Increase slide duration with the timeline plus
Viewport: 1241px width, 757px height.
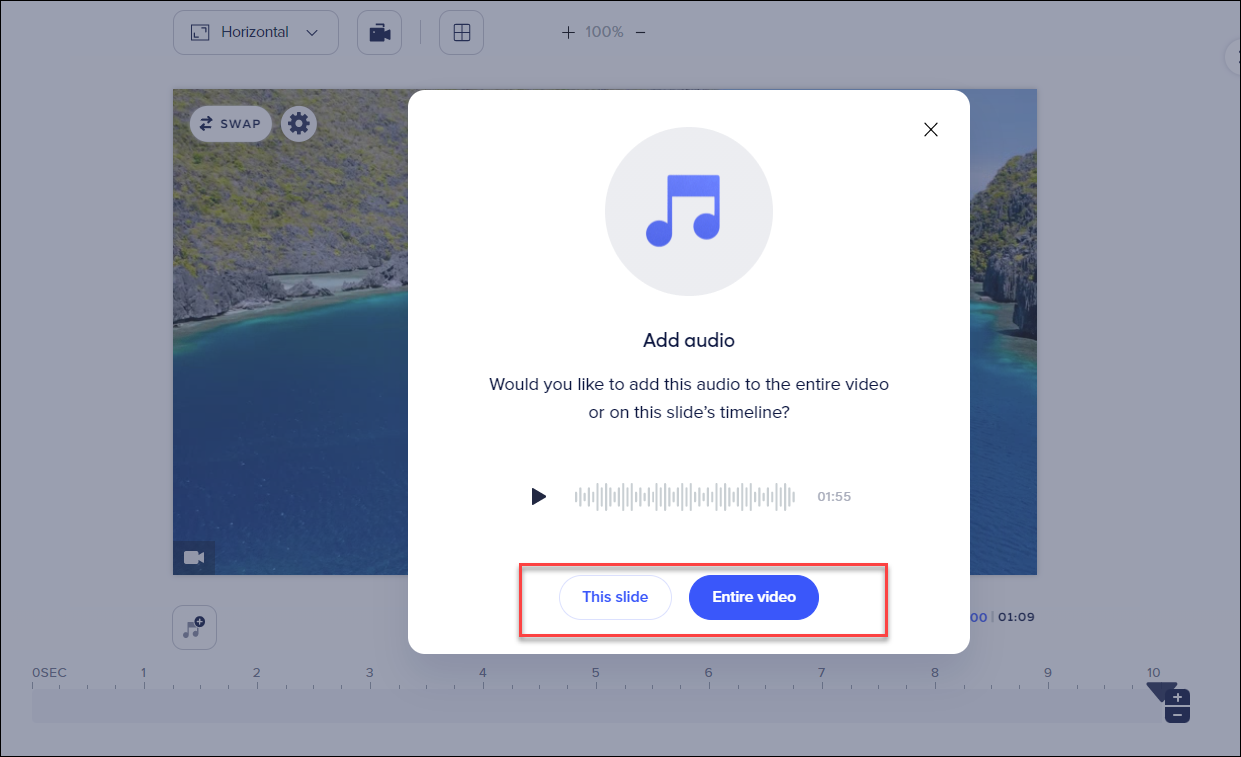(x=1178, y=697)
